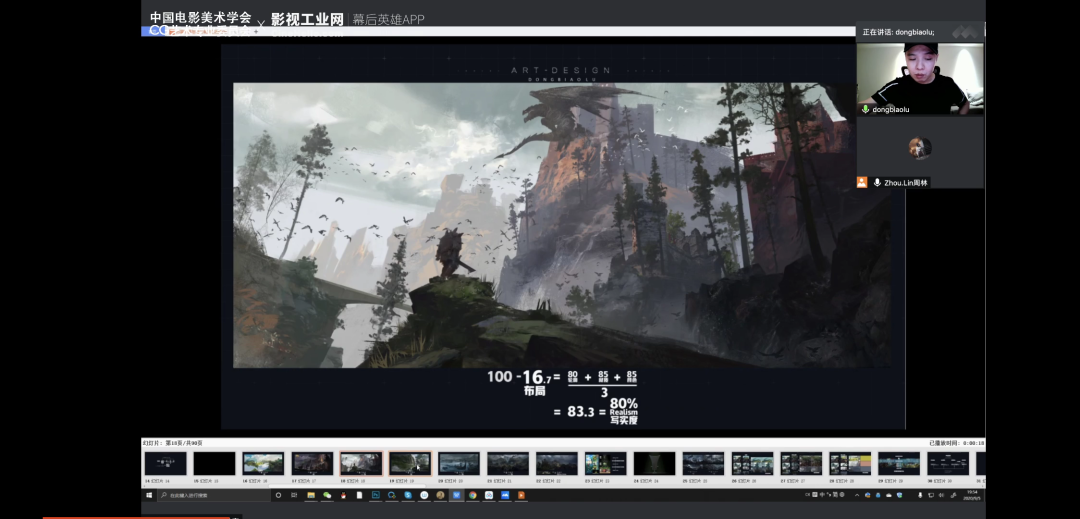Click the ART DESIGN heading on slide

pos(560,70)
